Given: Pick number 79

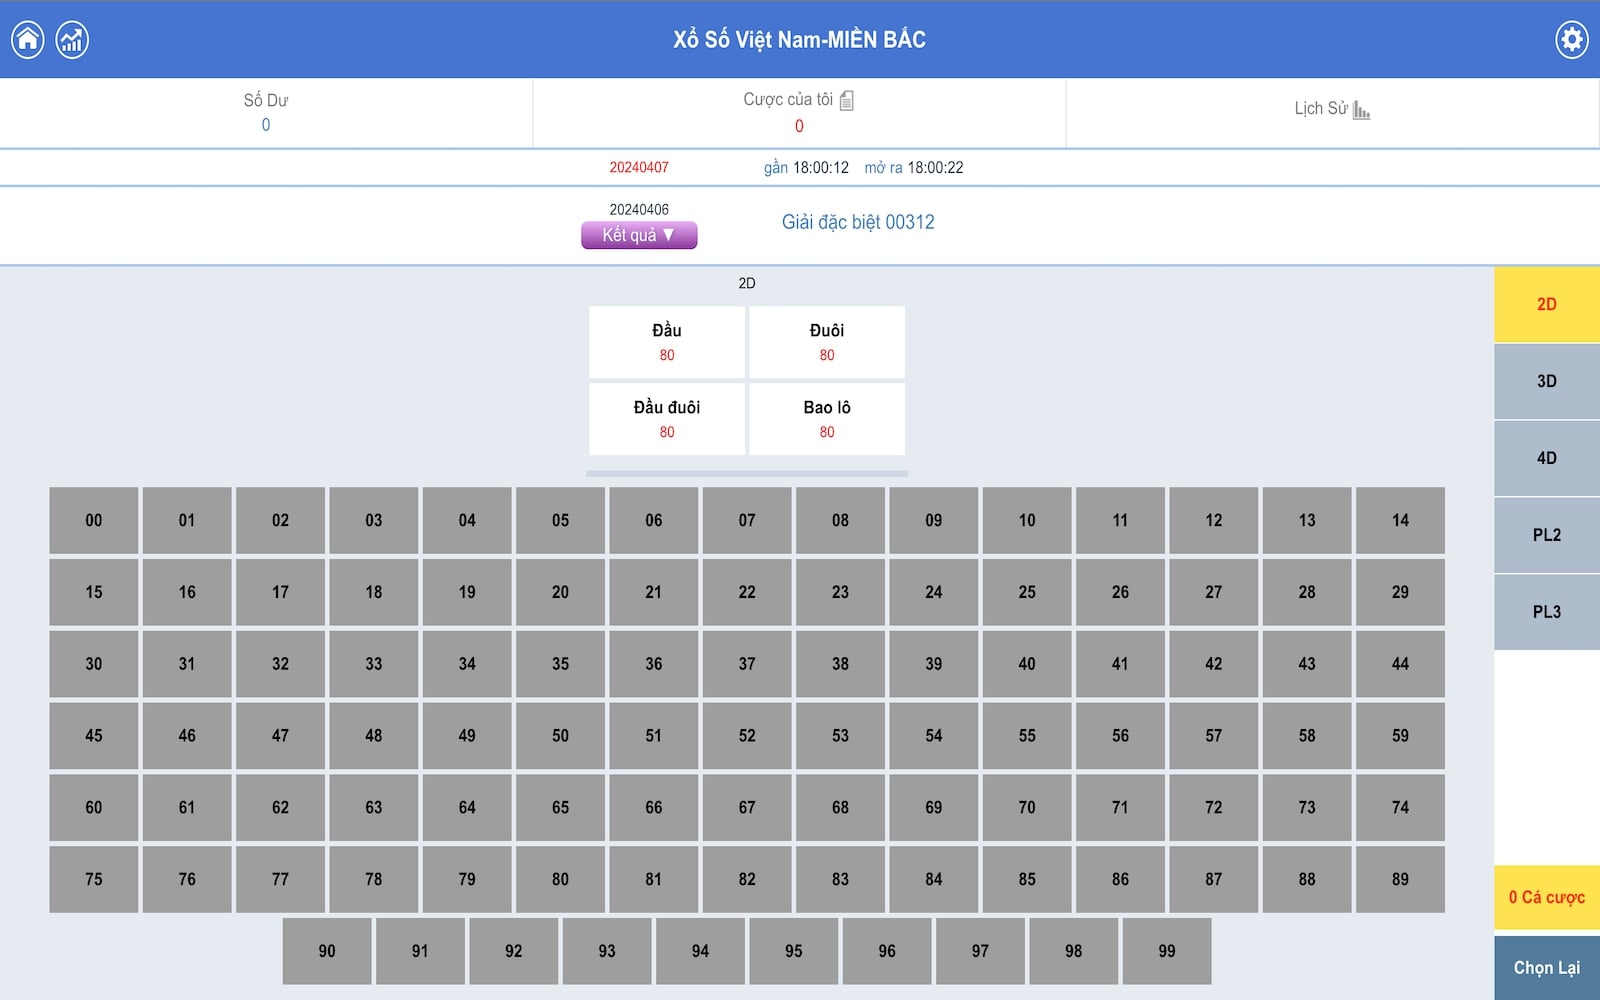Looking at the screenshot, I should 467,880.
